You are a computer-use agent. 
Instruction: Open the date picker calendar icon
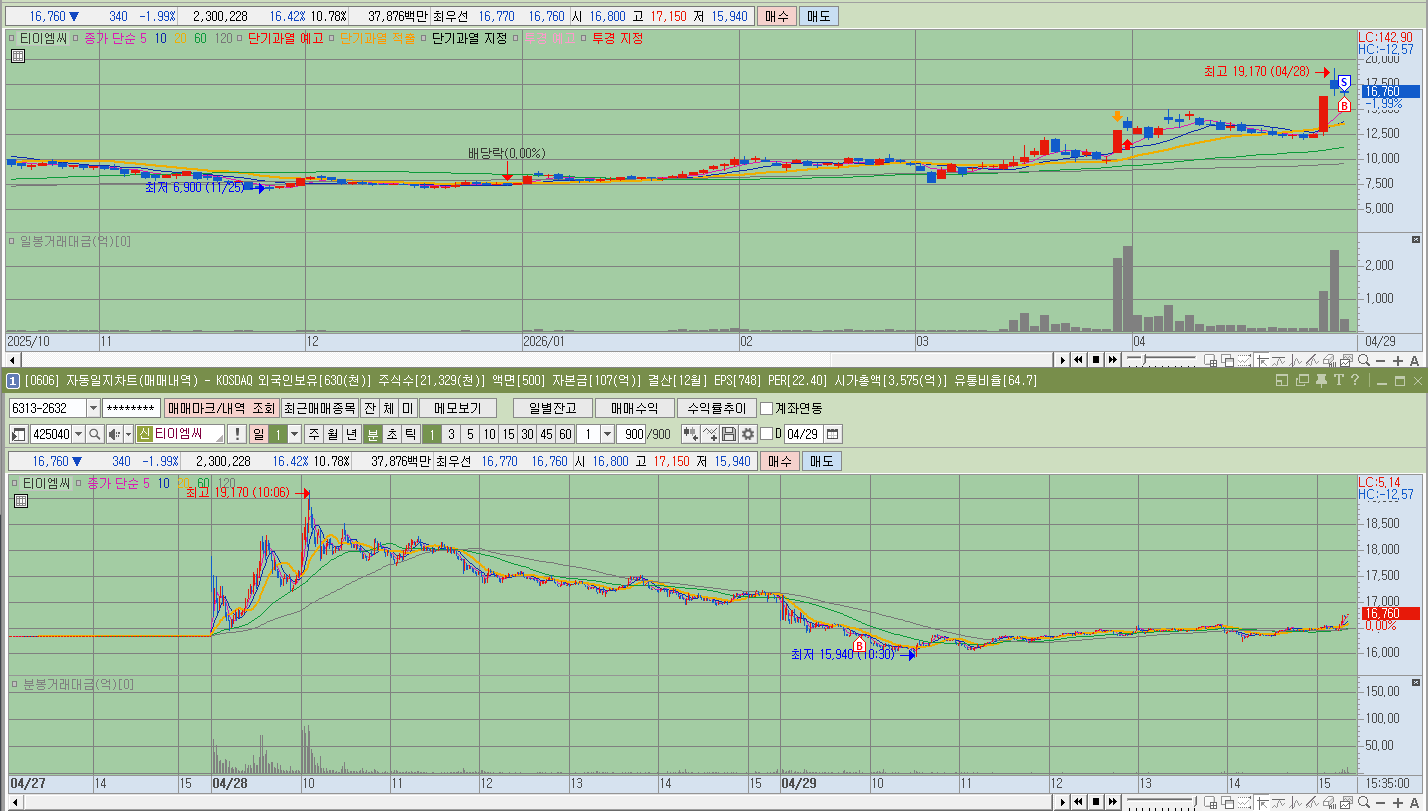click(x=832, y=434)
